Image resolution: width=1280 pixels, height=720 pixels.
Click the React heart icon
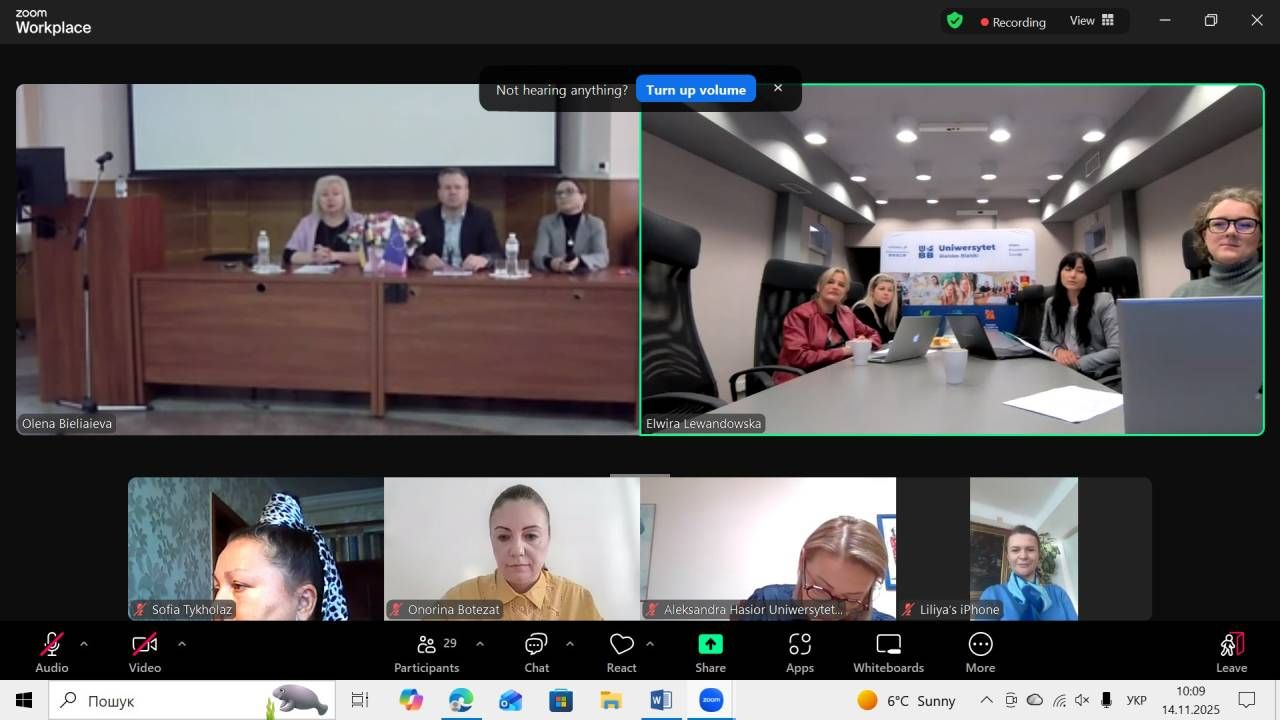click(621, 652)
